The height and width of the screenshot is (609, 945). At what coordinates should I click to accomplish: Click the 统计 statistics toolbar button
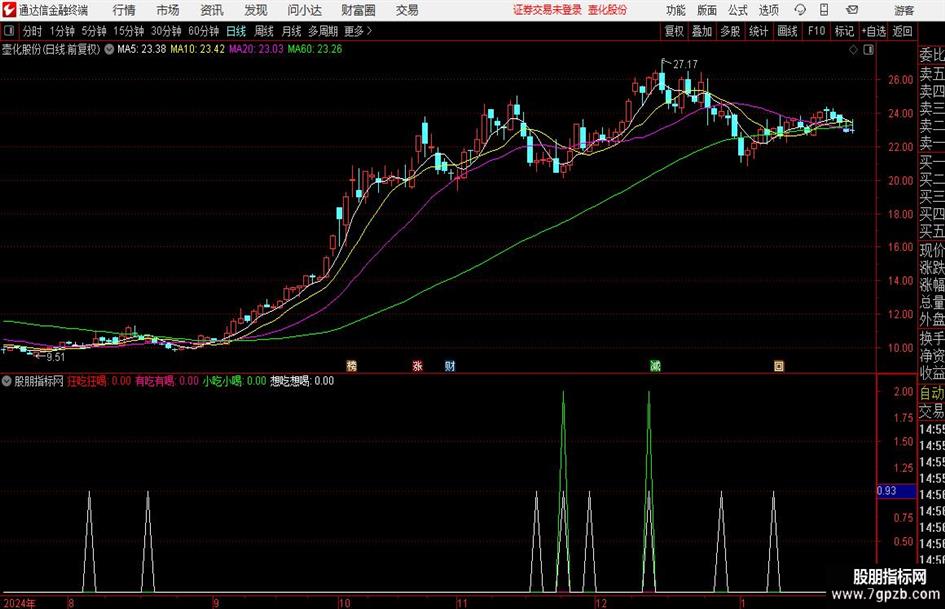point(758,31)
